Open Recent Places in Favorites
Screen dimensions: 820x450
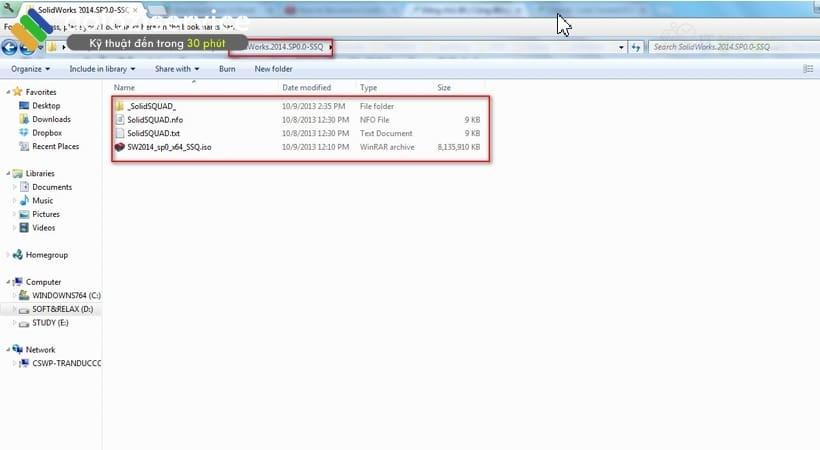point(55,147)
